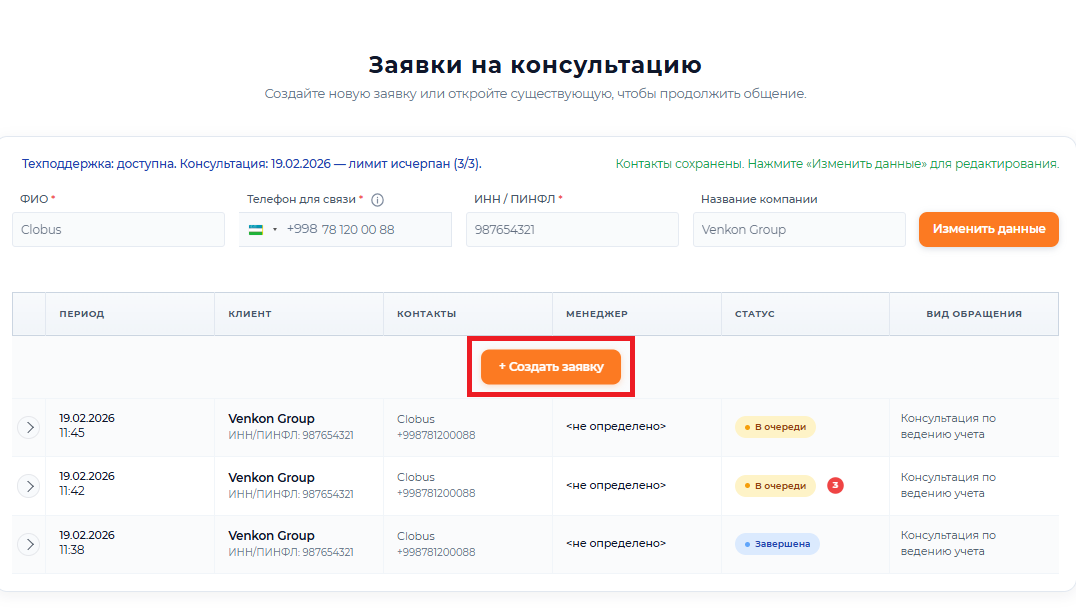Open Venkon Group request from 11:38

pos(271,536)
